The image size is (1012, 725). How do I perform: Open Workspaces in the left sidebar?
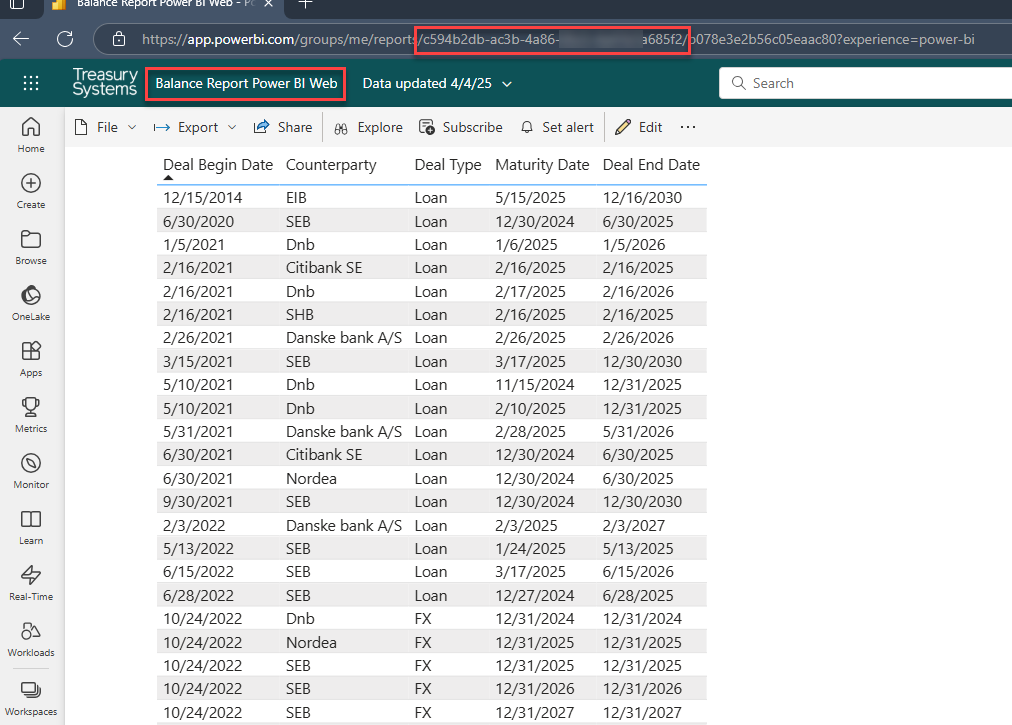pos(31,699)
